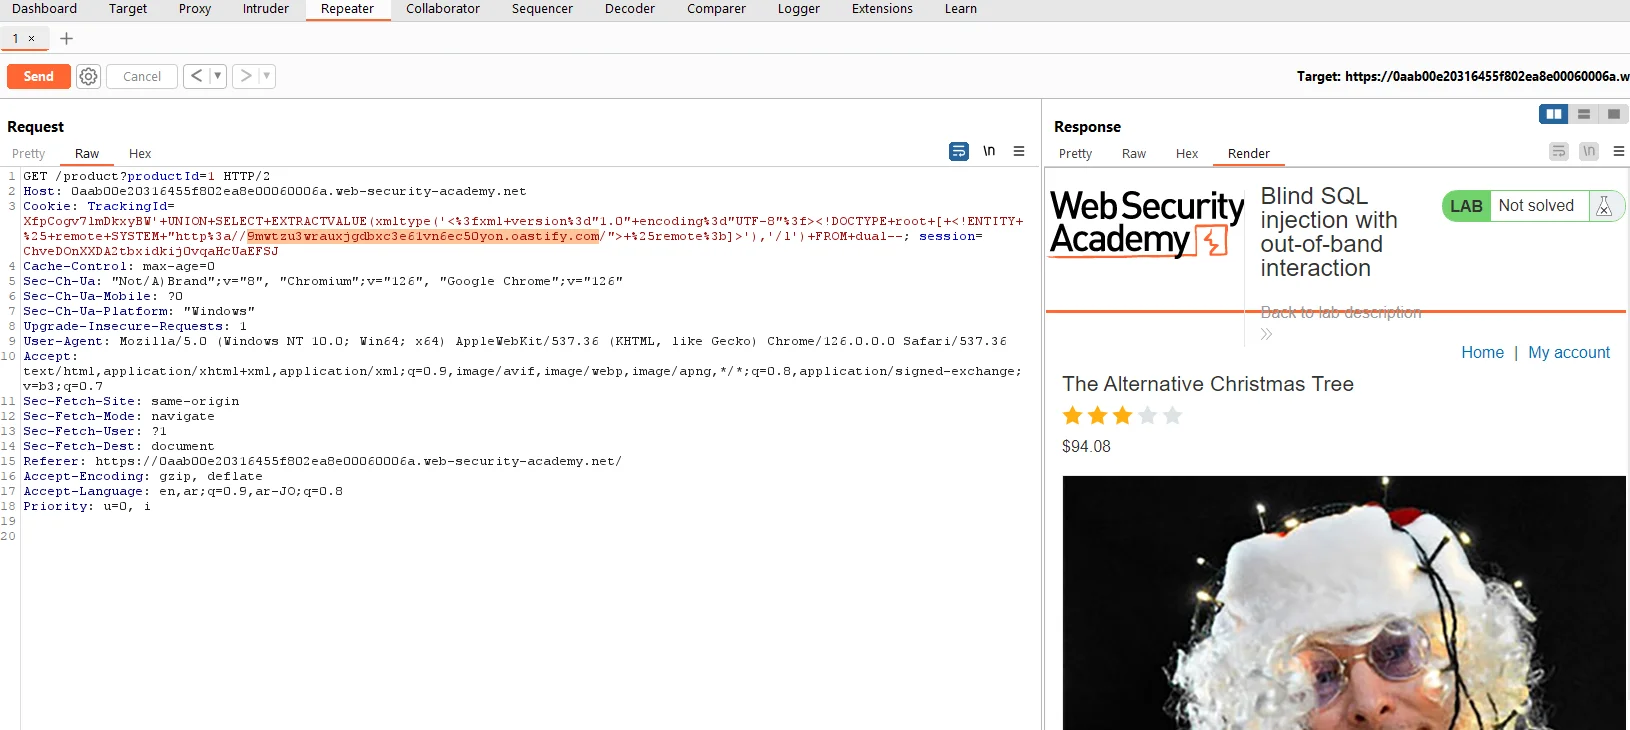Open the Request panel hamburger menu
Screen dimensions: 1630x730
[1019, 151]
